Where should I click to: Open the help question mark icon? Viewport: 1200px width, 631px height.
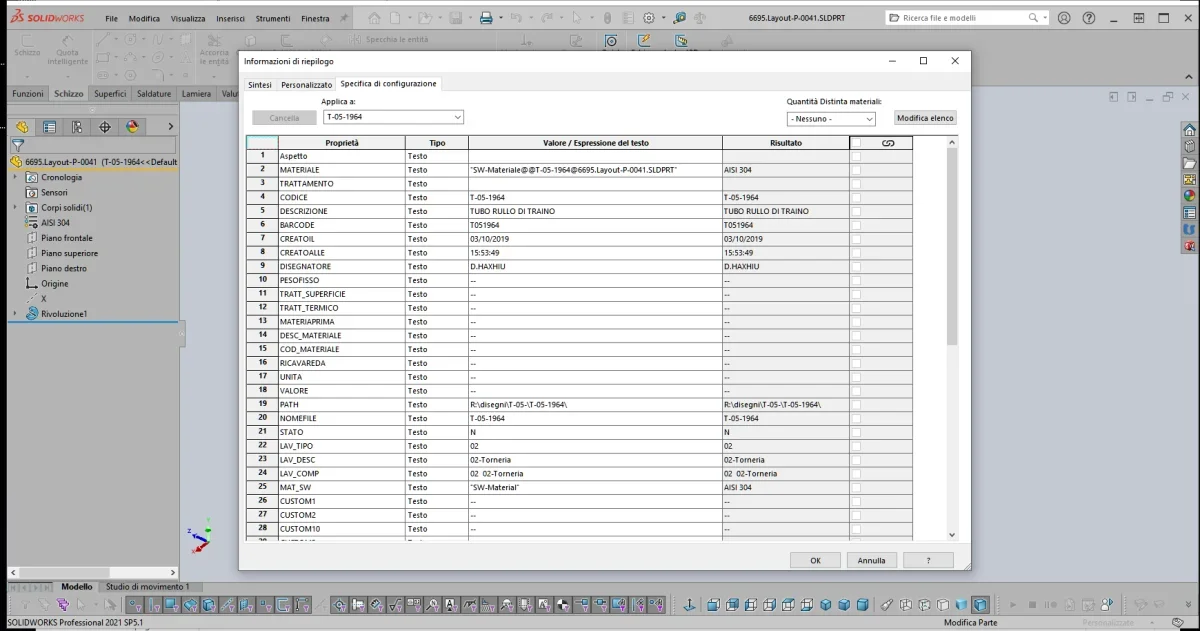click(1089, 18)
